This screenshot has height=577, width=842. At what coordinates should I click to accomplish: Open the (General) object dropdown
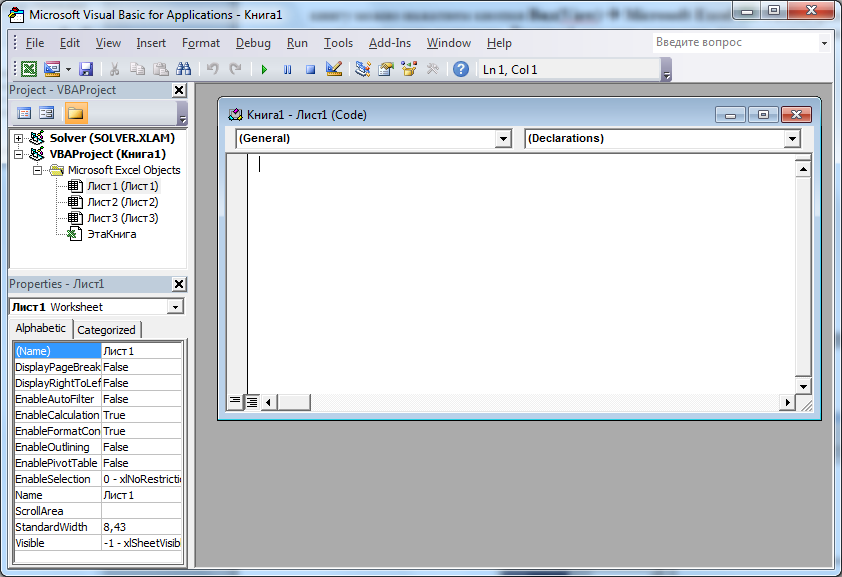[x=503, y=139]
